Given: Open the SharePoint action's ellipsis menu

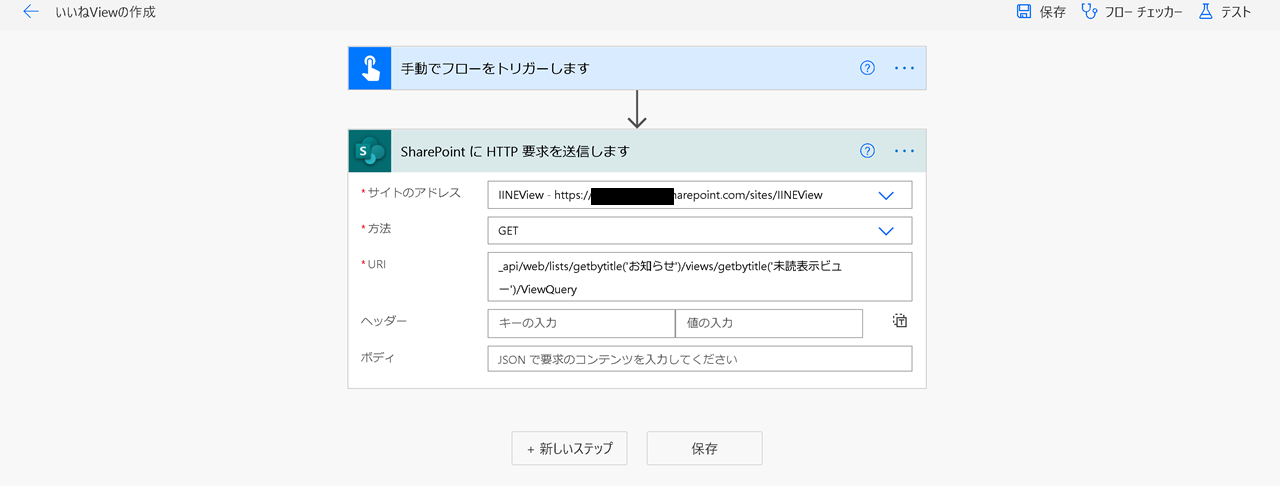Looking at the screenshot, I should point(905,151).
